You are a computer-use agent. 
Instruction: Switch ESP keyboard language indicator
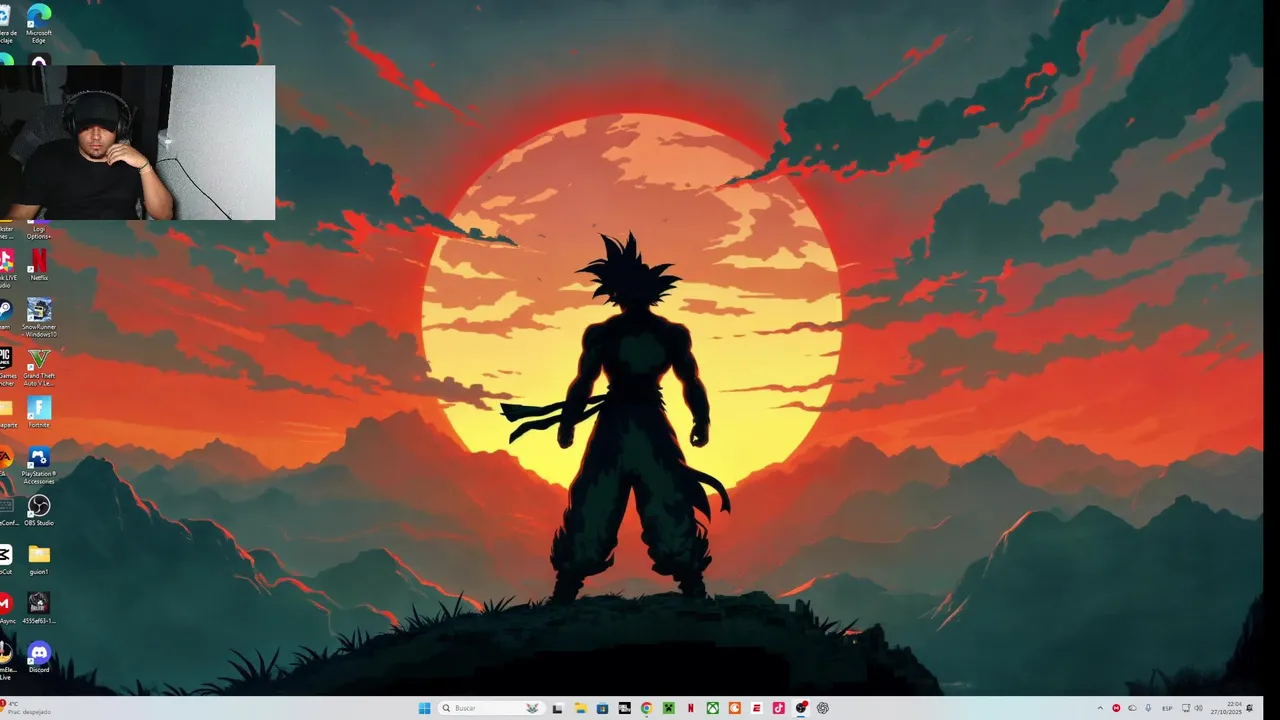(x=1167, y=708)
